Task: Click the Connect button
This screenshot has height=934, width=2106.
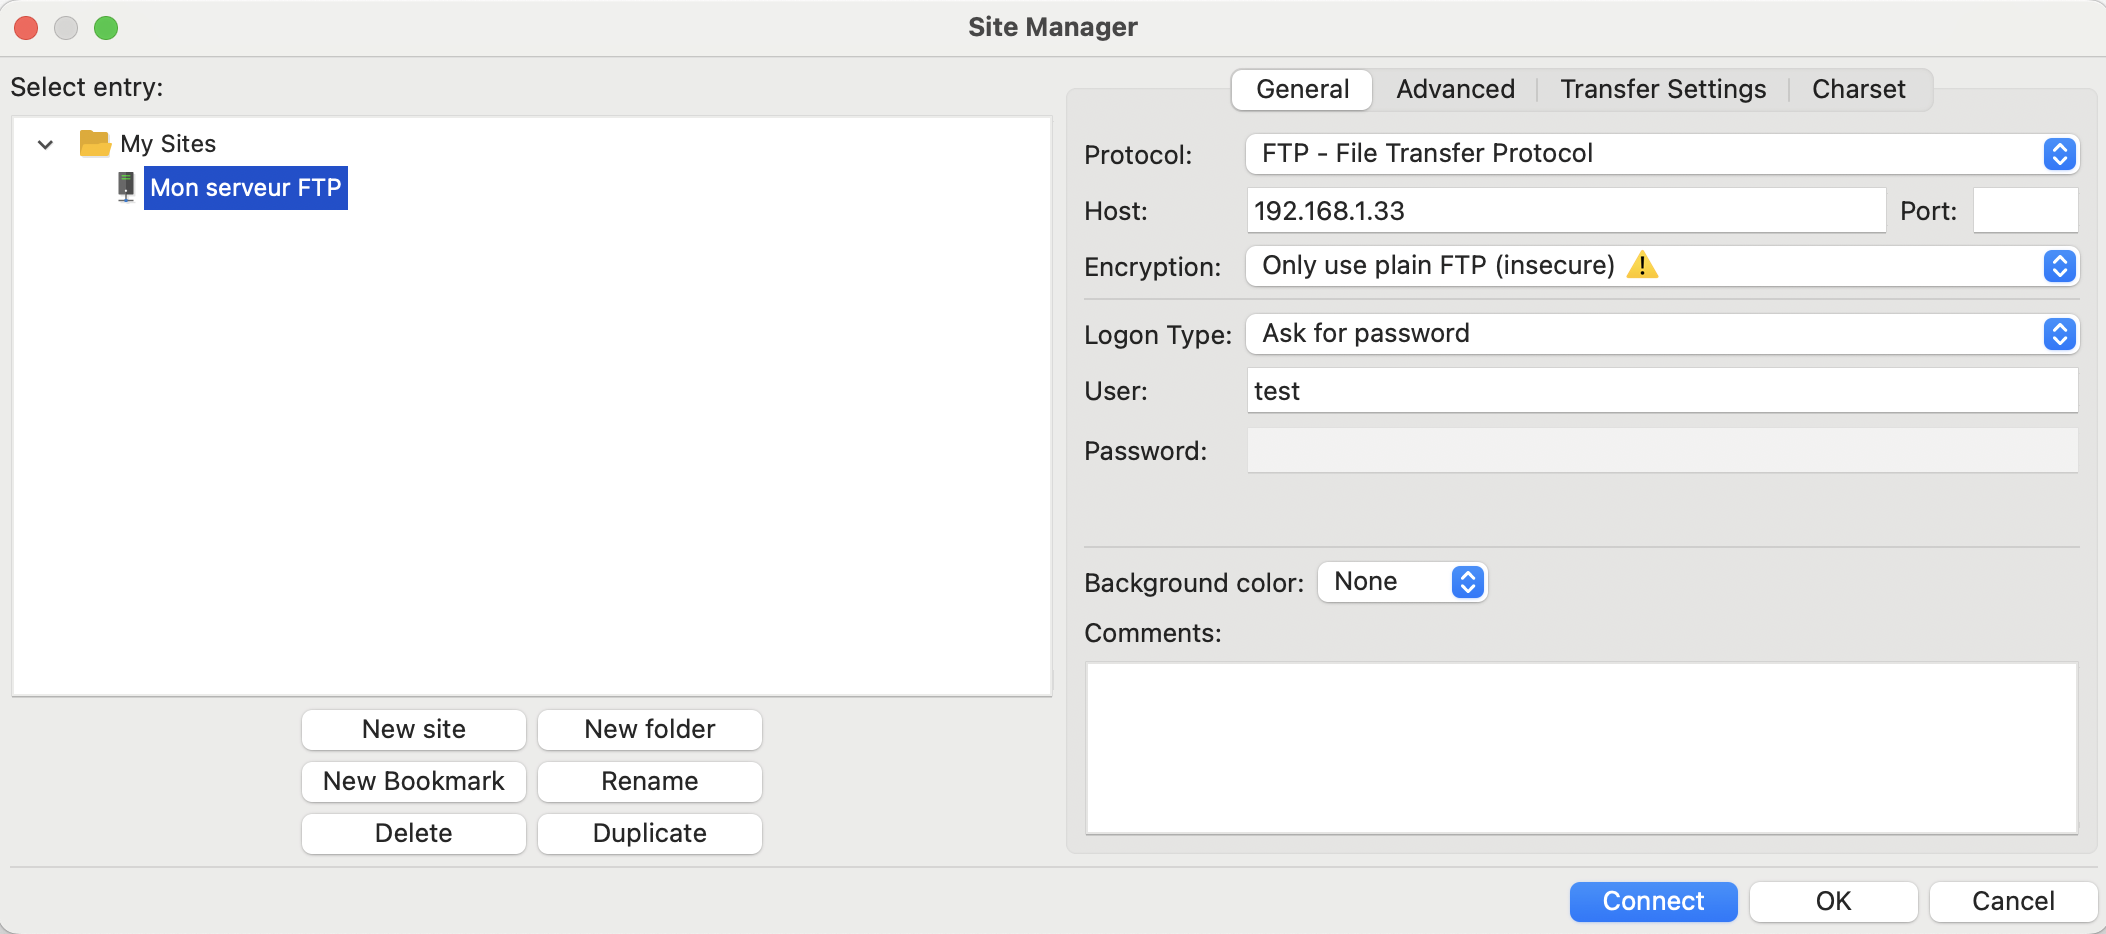Action: click(1653, 901)
